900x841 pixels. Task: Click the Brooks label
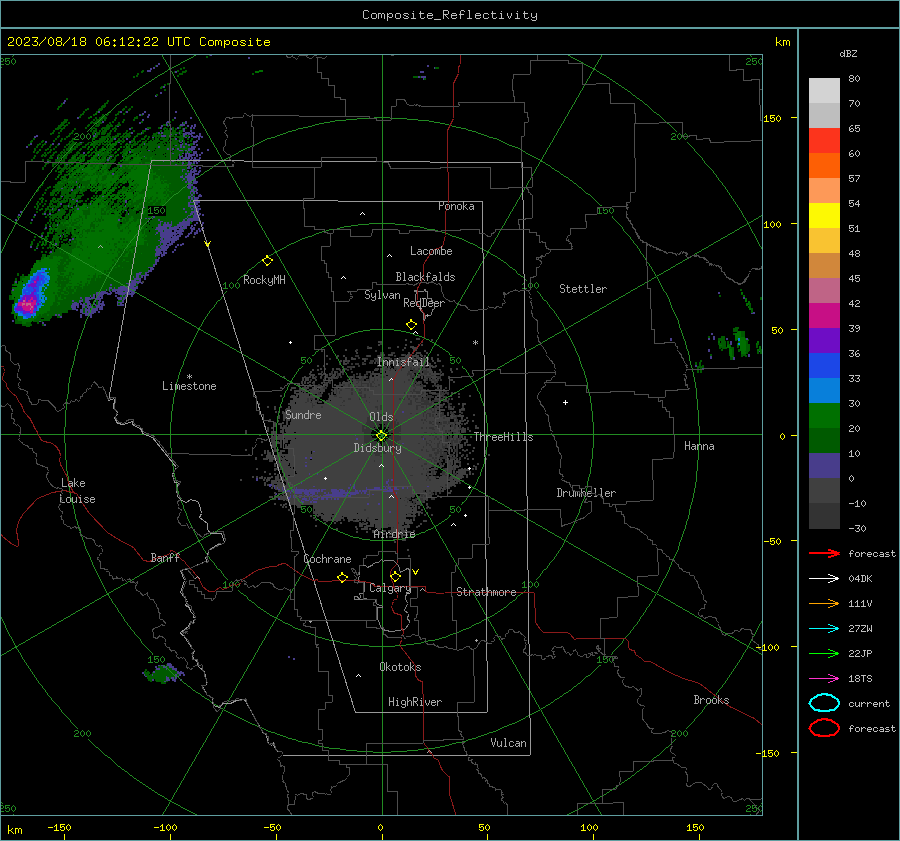pyautogui.click(x=711, y=700)
